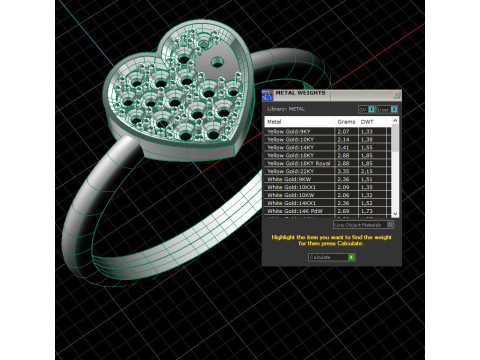Viewport: 480px width, 360px height.
Task: Select the White Gold:9KW row
Action: [x=328, y=179]
